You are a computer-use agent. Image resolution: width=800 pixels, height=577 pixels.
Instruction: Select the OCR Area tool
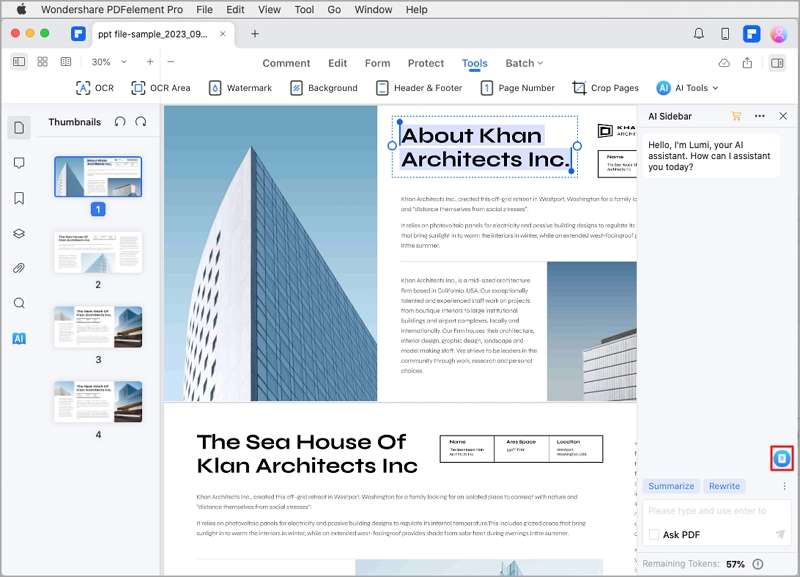161,88
